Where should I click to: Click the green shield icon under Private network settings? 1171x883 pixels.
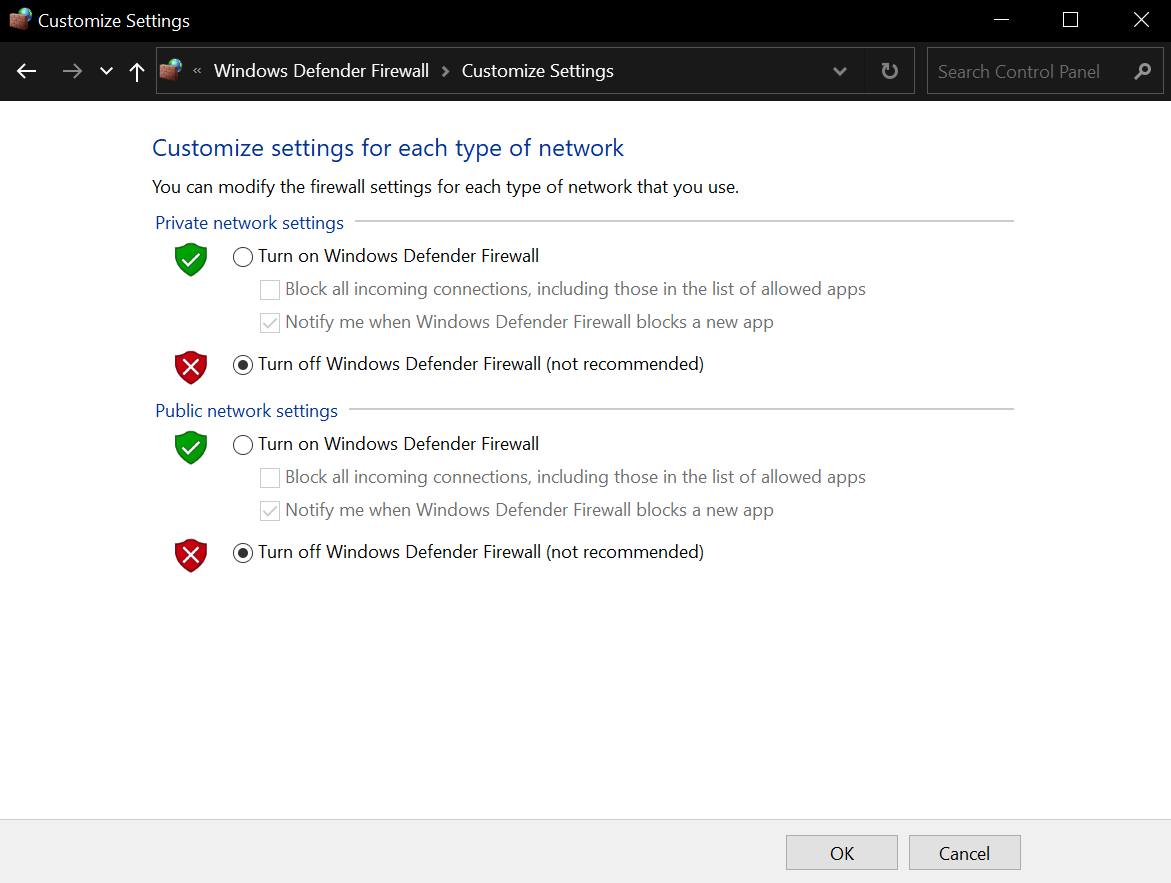click(190, 259)
